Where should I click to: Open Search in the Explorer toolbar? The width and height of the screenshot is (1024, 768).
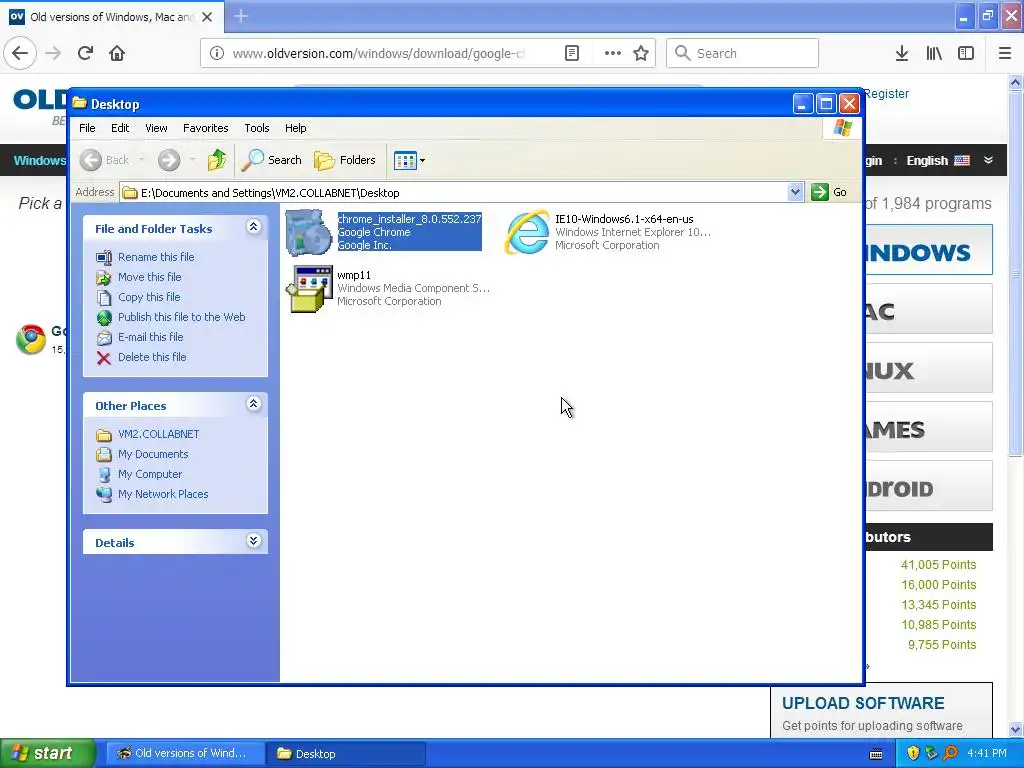(272, 160)
